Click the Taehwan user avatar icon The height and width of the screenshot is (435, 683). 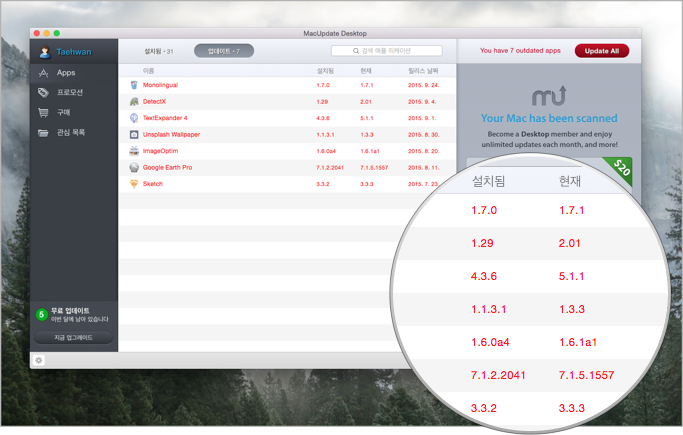[x=44, y=52]
